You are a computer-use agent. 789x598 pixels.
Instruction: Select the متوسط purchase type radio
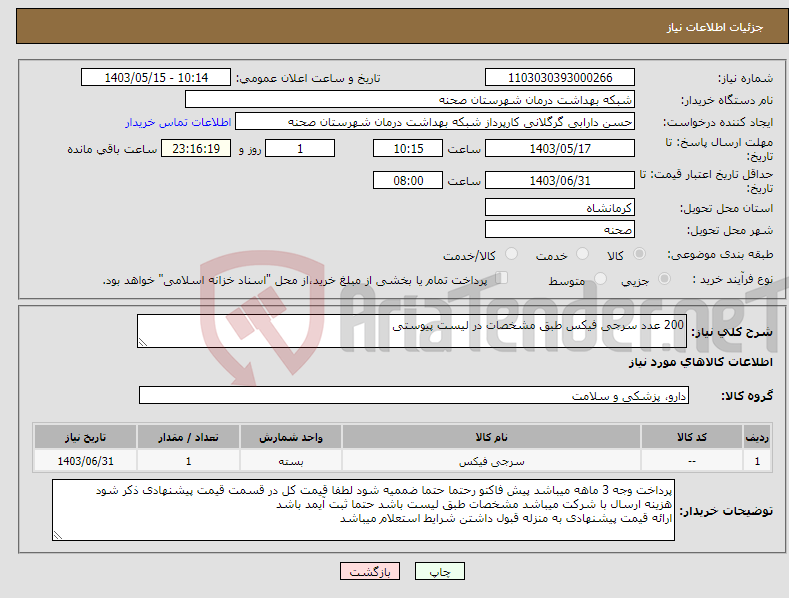pyautogui.click(x=600, y=278)
